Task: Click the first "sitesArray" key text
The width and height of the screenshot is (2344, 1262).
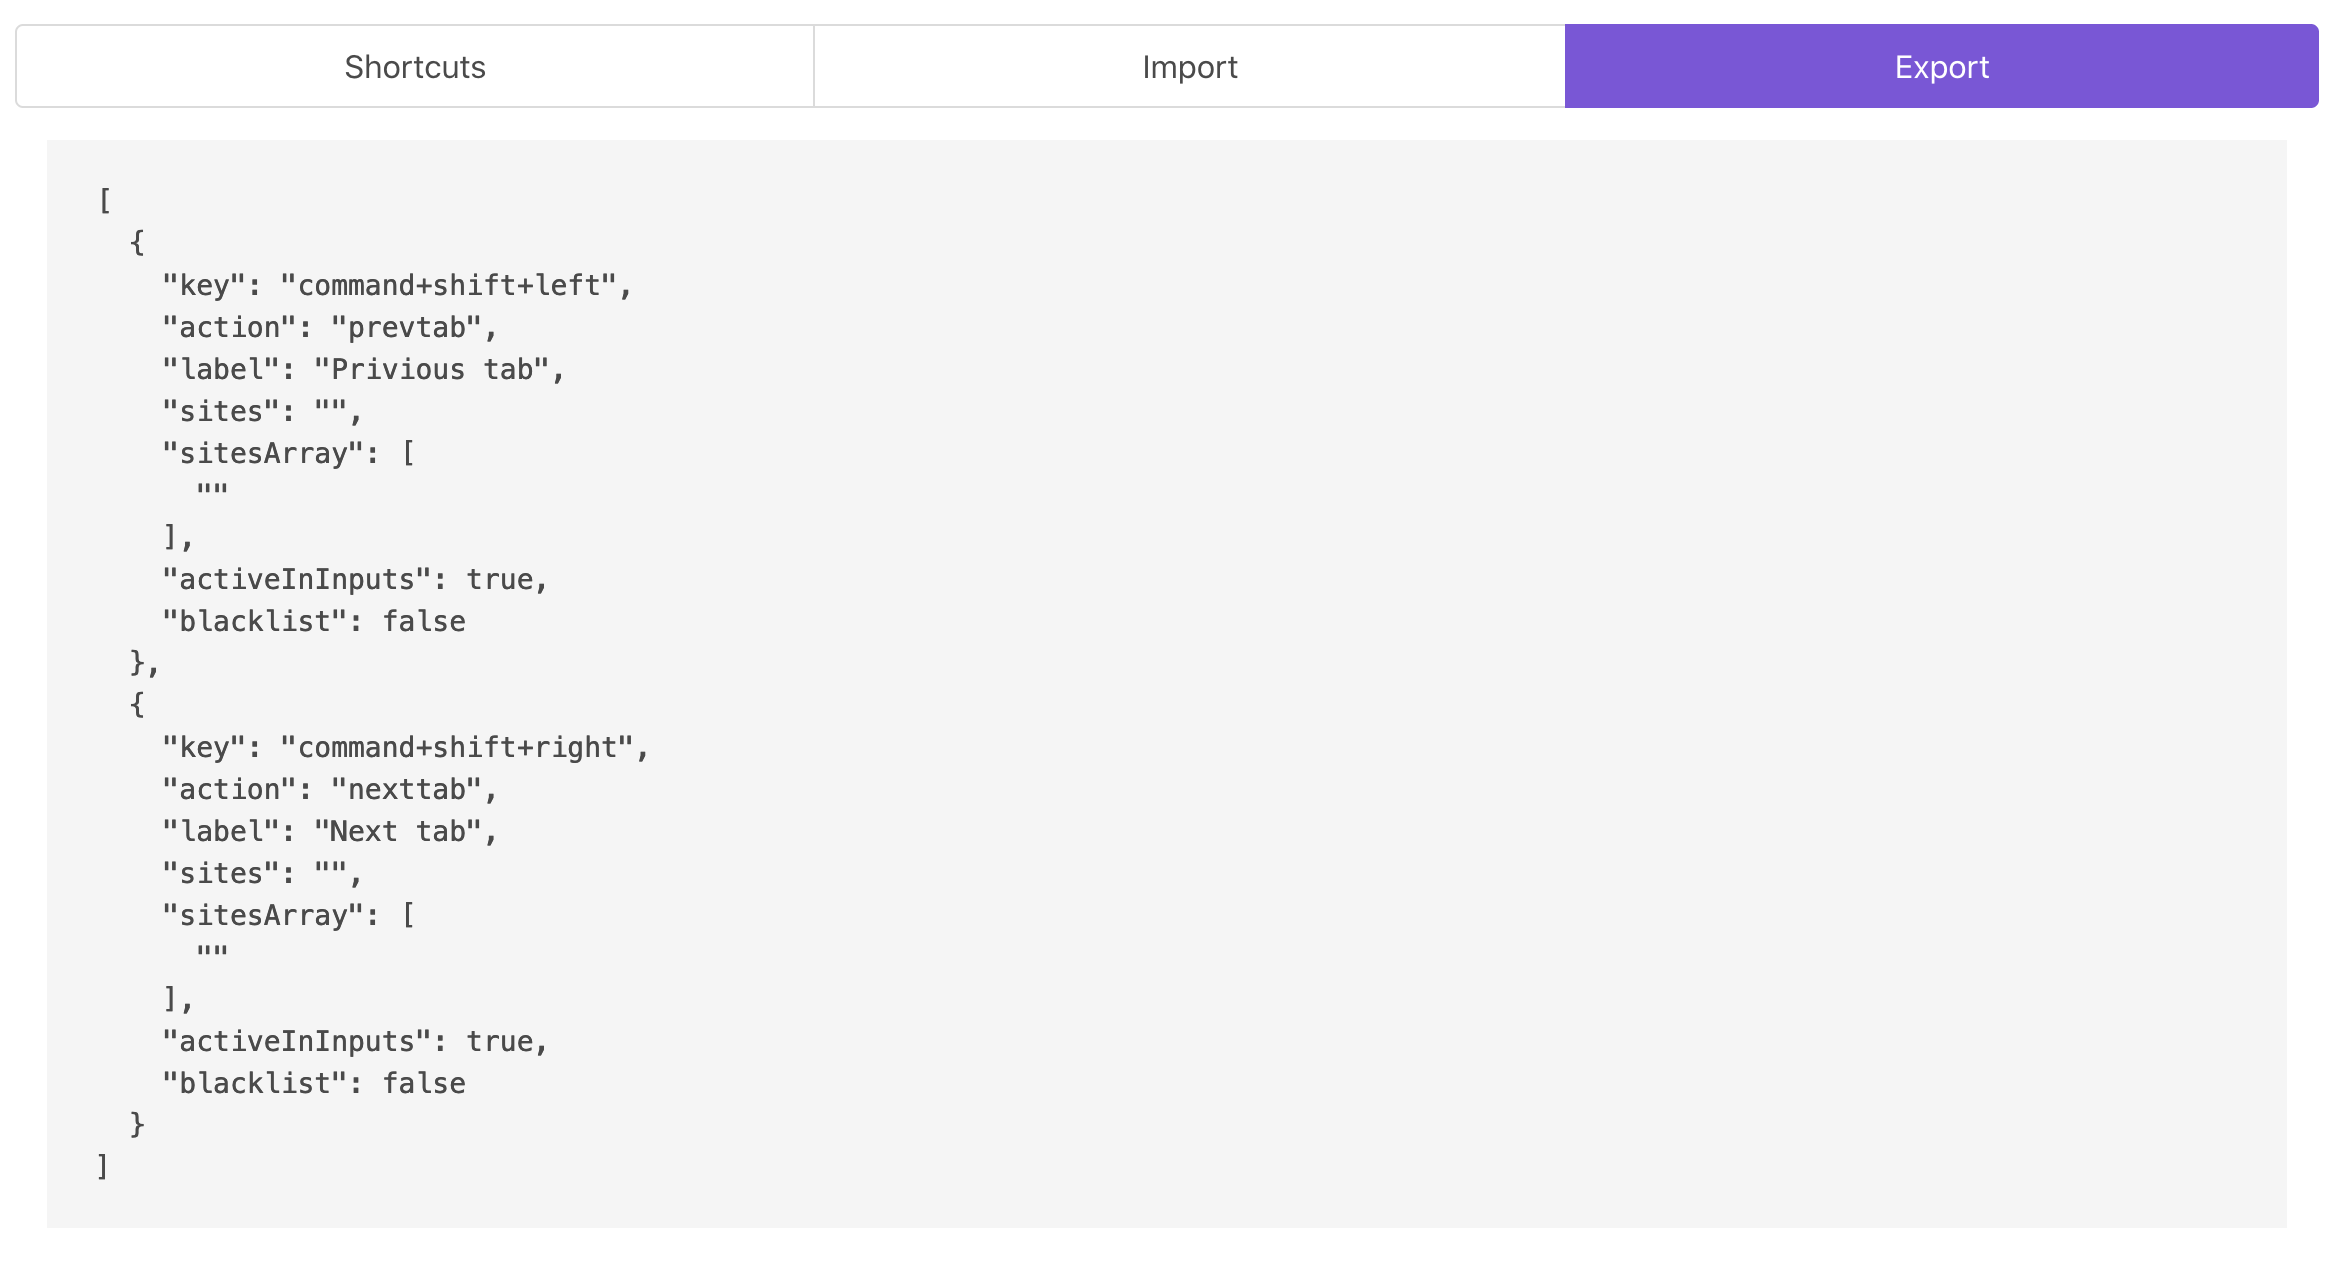Action: 262,454
